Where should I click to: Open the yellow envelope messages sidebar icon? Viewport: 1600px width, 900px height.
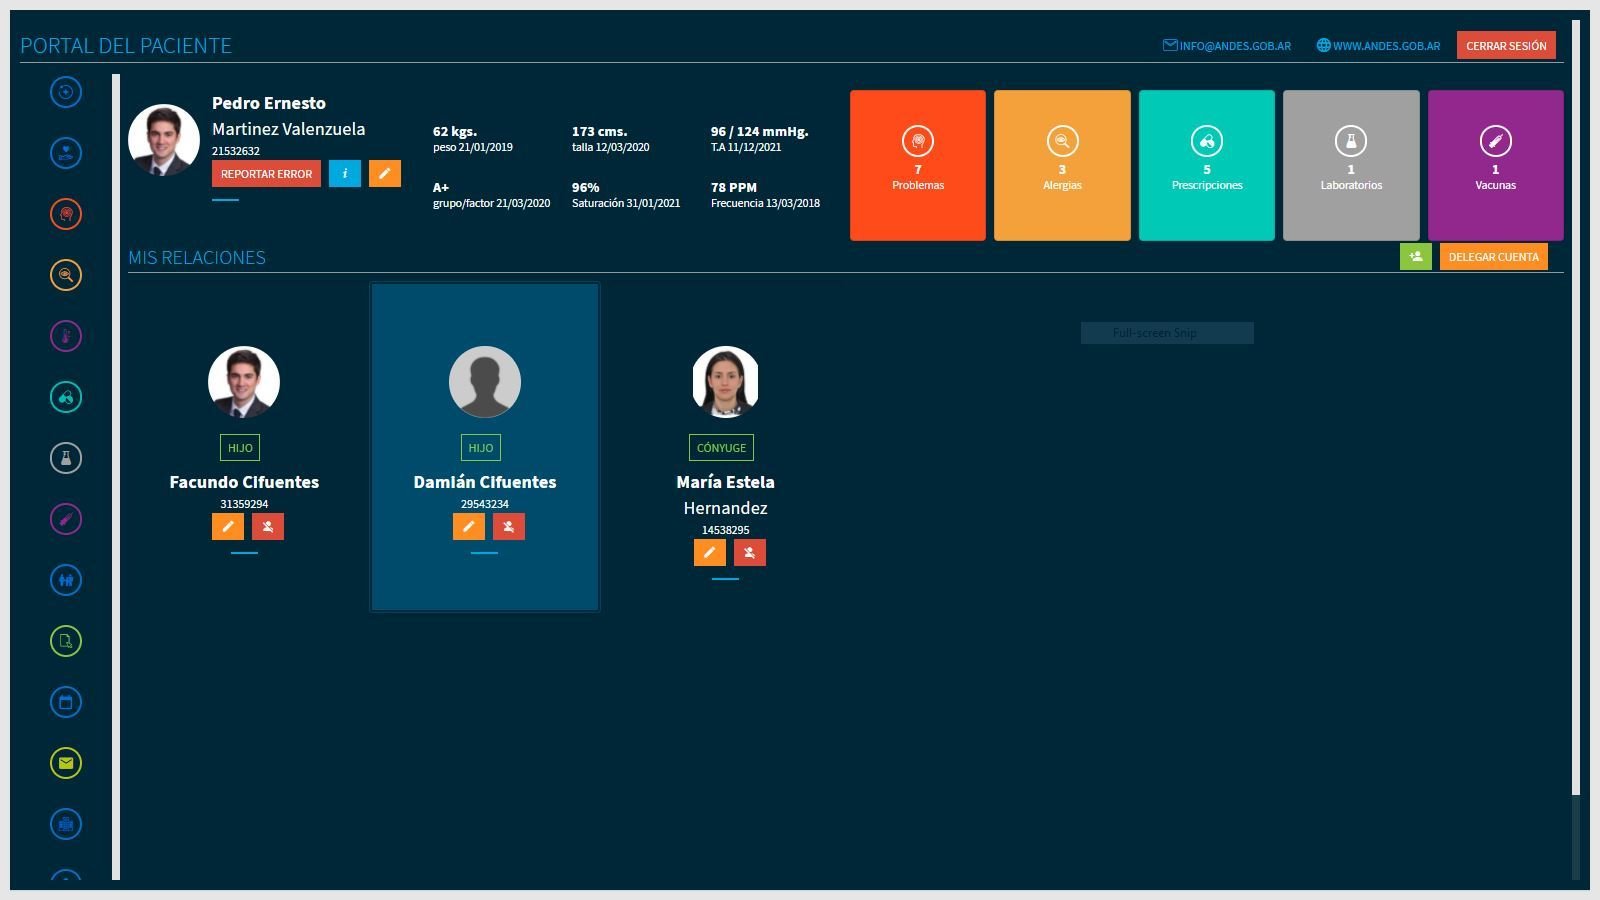tap(66, 763)
